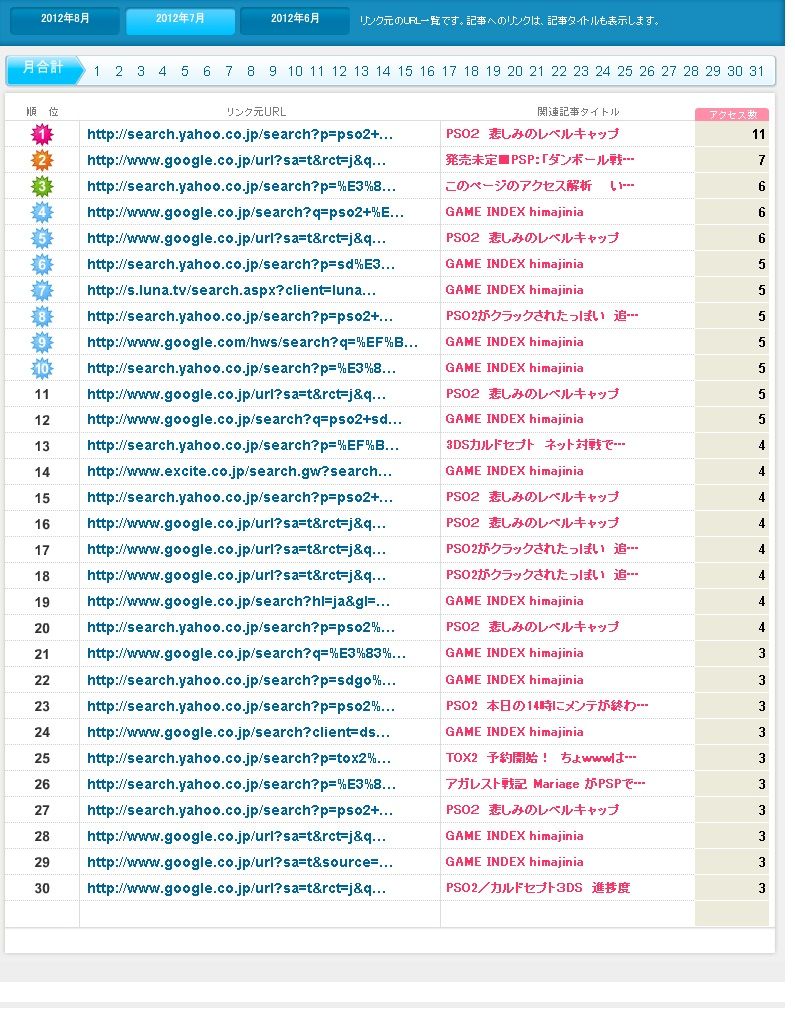Screen dimensions: 795x1009
Task: Click the rank 7 blue badge icon
Action: click(x=42, y=290)
